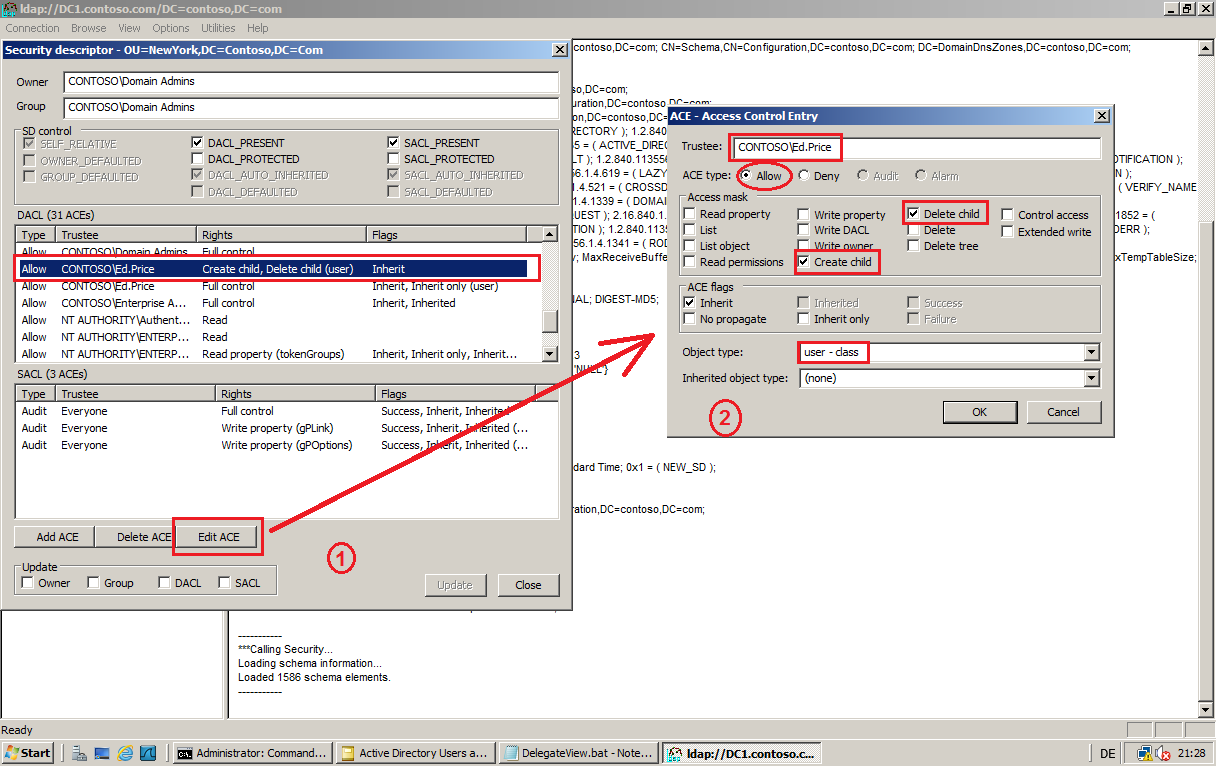This screenshot has width=1216, height=766.
Task: Check the Extended write checkbox
Action: click(1008, 232)
